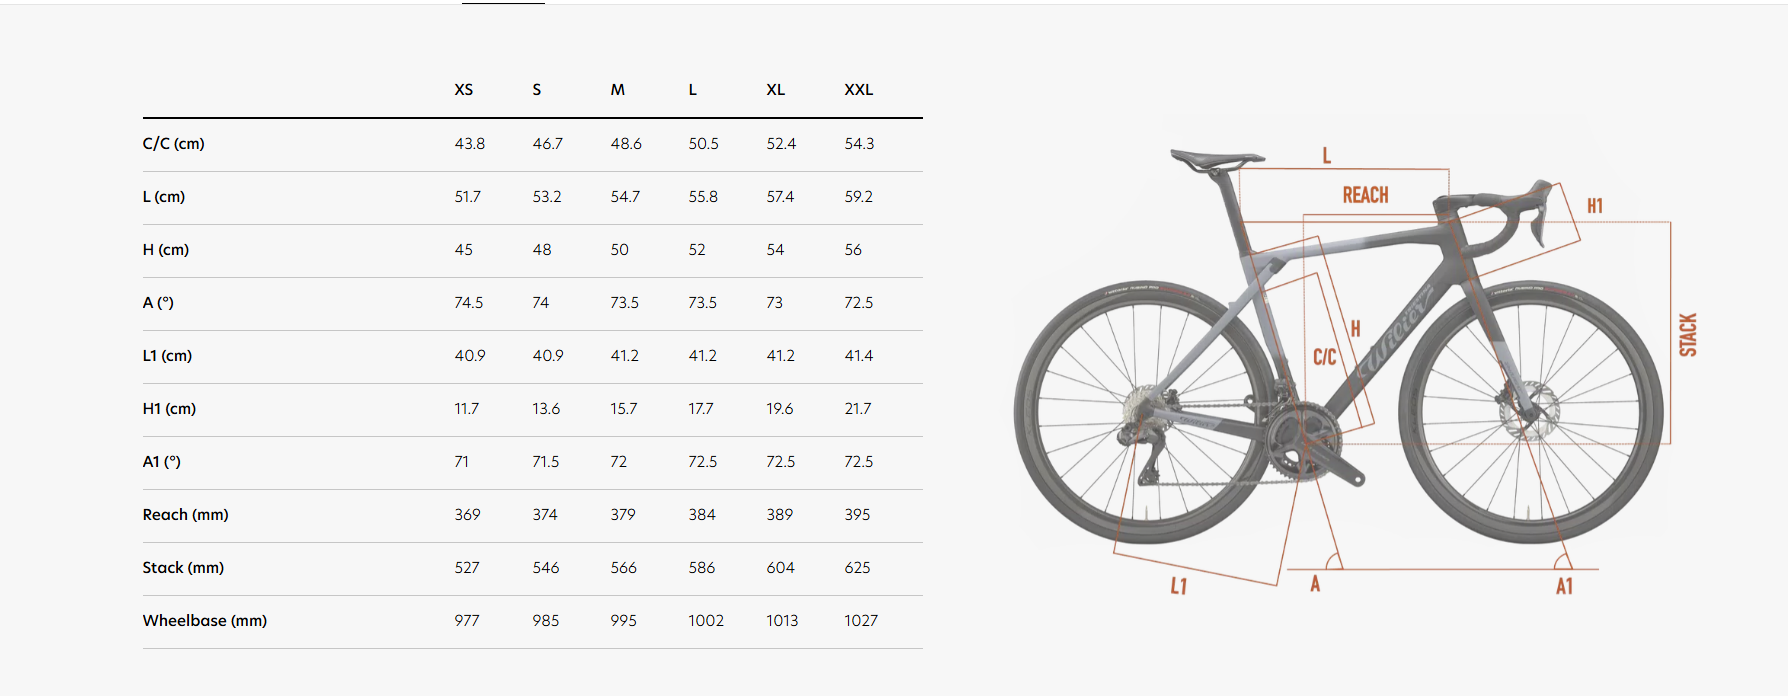Click the REACH label on bike diagram
The height and width of the screenshot is (696, 1788).
click(x=1365, y=195)
